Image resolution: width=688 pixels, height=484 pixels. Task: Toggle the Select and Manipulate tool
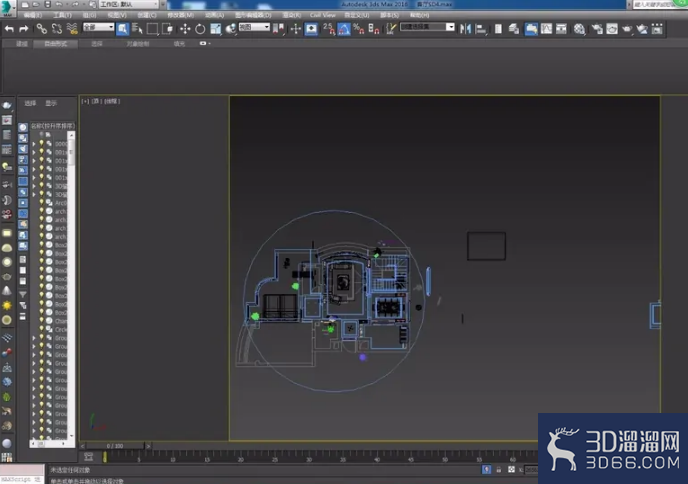click(296, 29)
